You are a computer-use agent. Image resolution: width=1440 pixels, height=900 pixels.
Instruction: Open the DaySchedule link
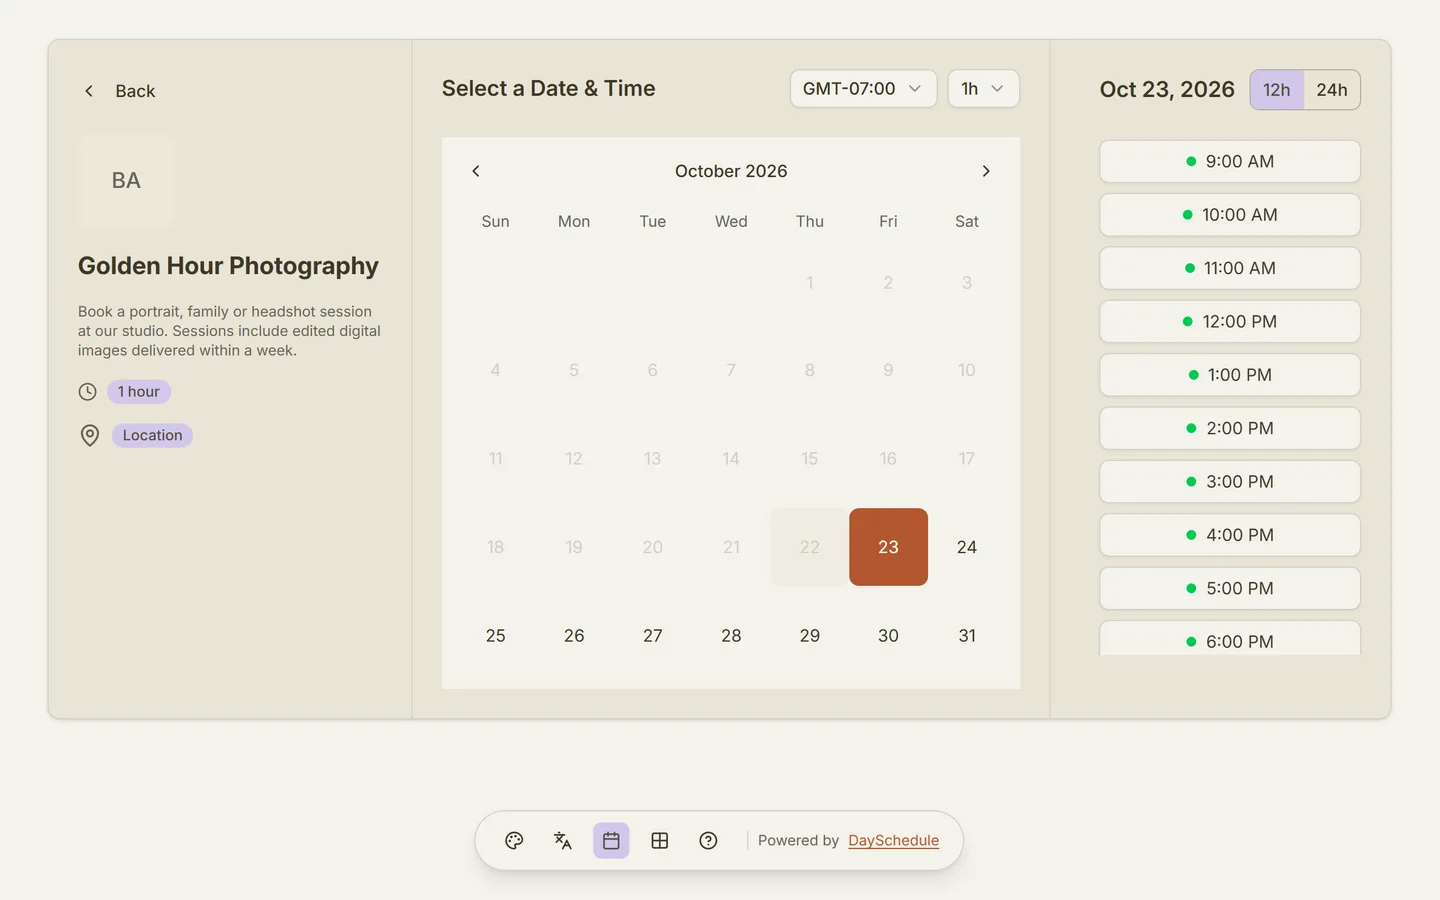pyautogui.click(x=893, y=841)
